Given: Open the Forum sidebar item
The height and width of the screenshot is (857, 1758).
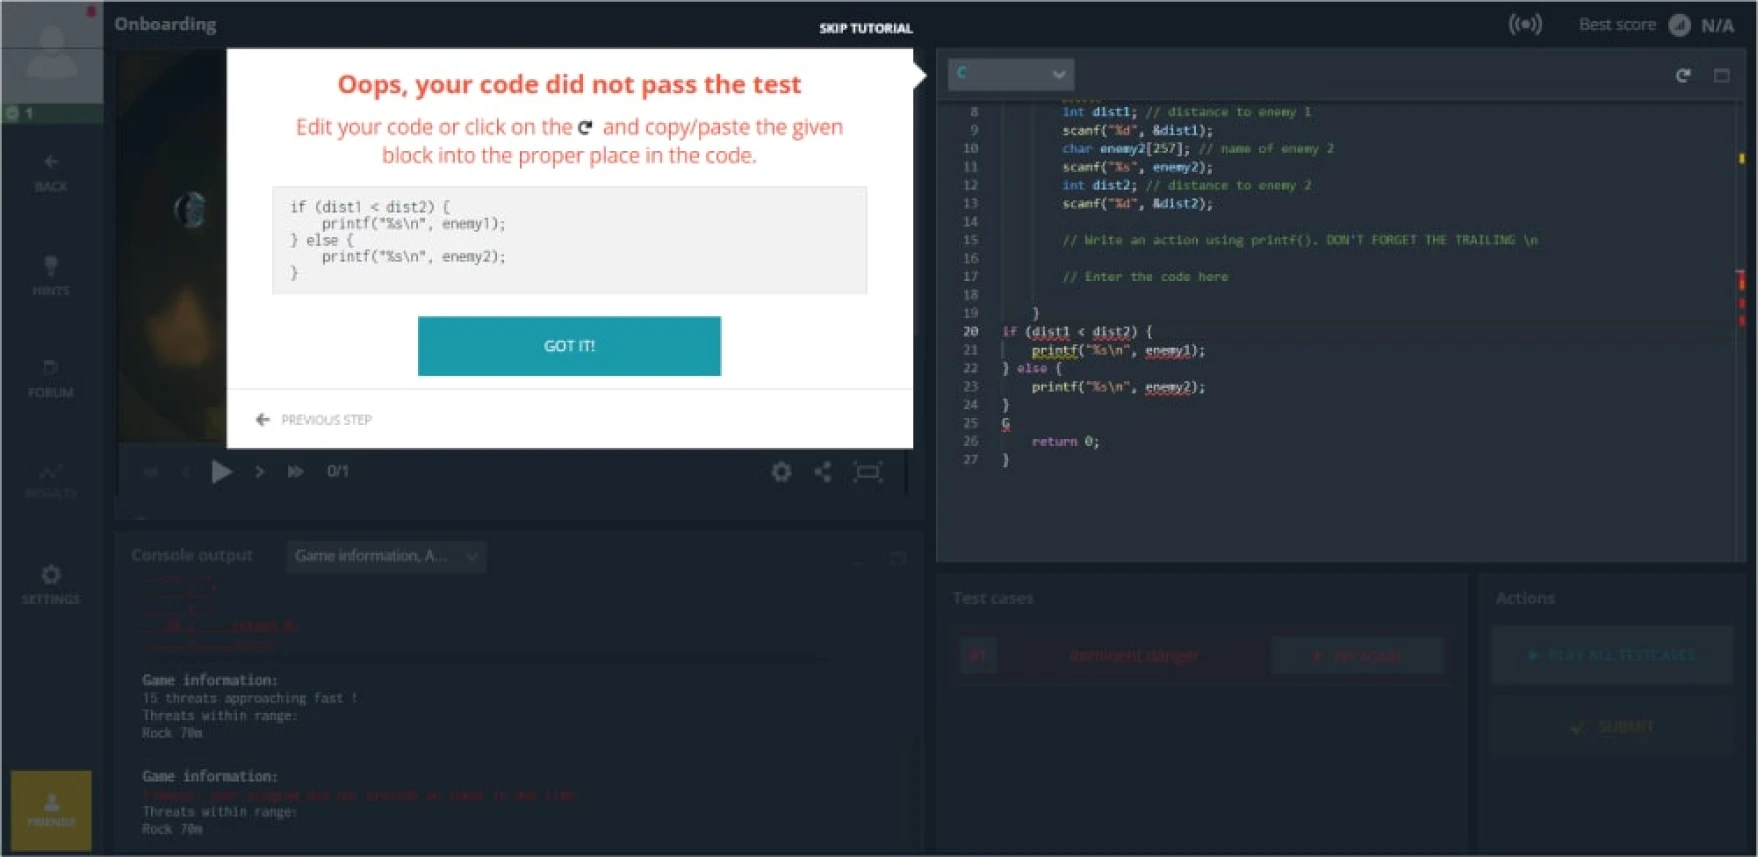Looking at the screenshot, I should pos(51,378).
